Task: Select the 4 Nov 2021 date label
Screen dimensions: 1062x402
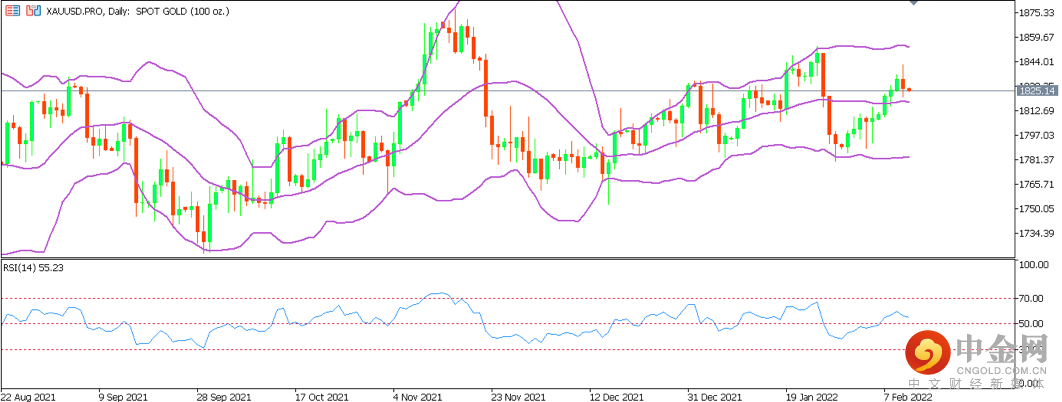Action: click(417, 396)
